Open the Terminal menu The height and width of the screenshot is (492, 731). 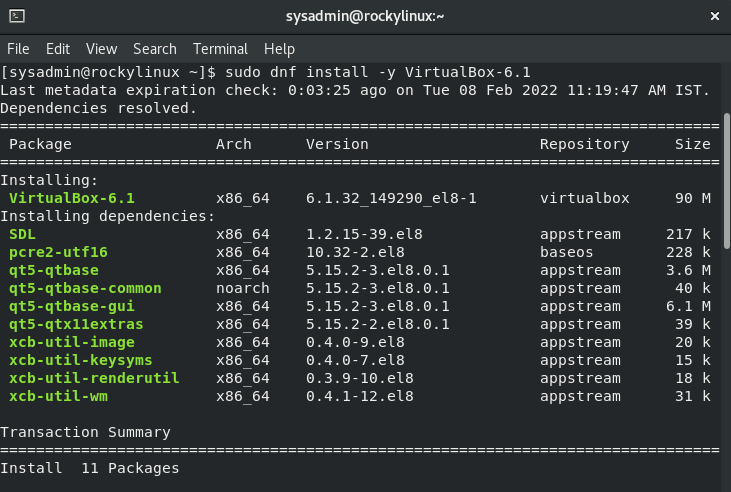(x=221, y=49)
